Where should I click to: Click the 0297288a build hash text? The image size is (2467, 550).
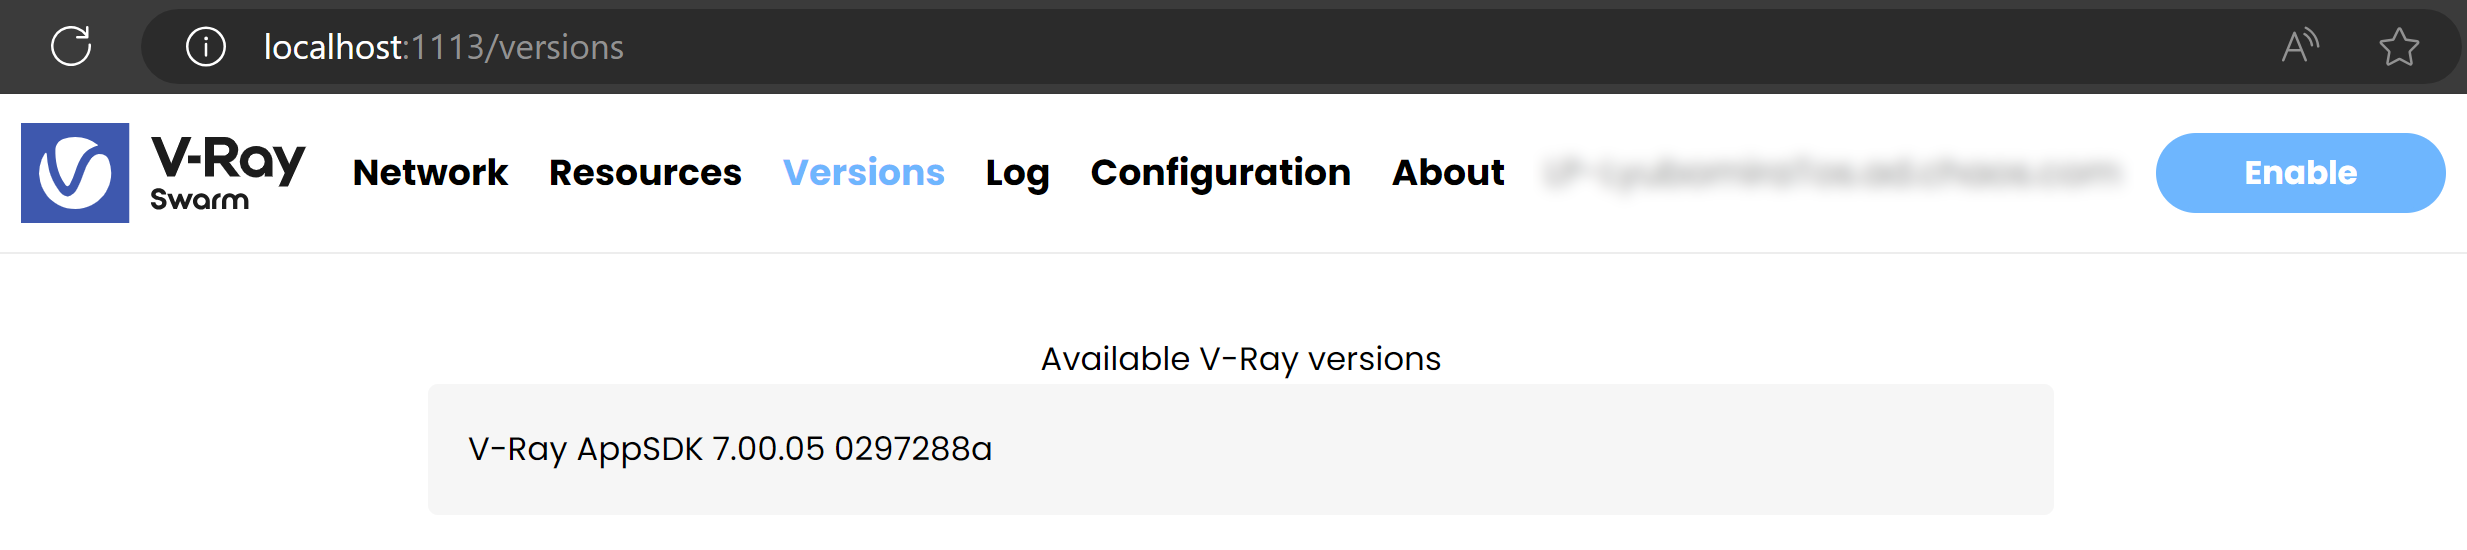(x=912, y=448)
